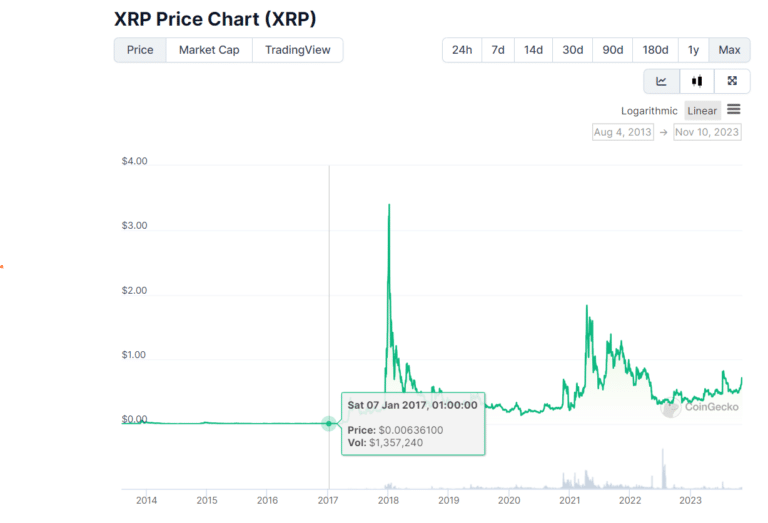Toggle Linear scale
768x523 pixels.
coord(702,111)
